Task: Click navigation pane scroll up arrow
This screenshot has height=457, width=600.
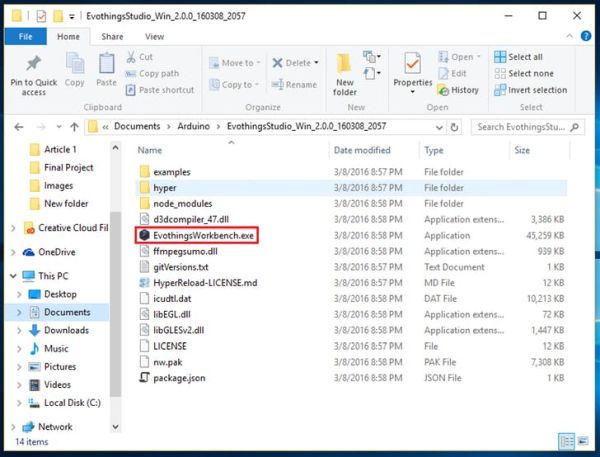Action: (116, 148)
